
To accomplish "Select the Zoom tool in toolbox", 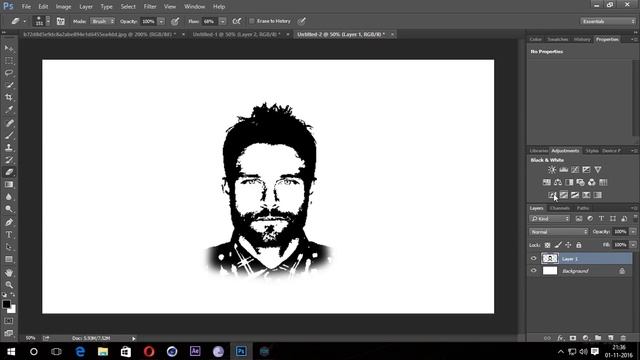I will (x=9, y=284).
